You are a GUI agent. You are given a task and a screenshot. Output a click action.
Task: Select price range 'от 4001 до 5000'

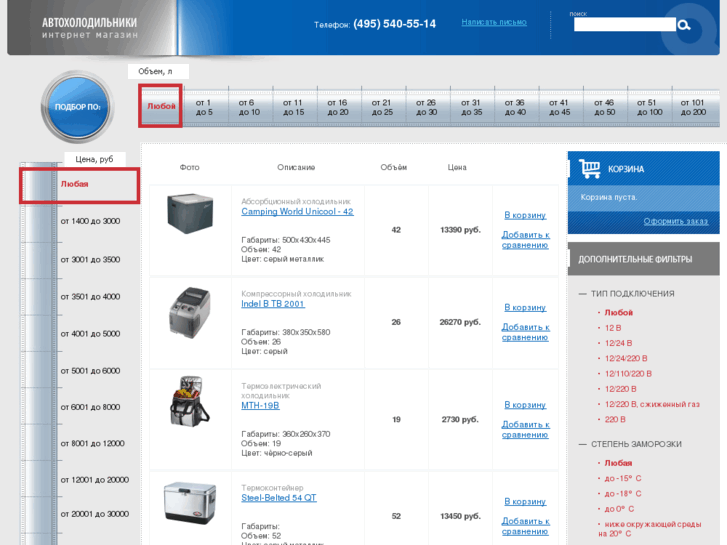tap(90, 334)
